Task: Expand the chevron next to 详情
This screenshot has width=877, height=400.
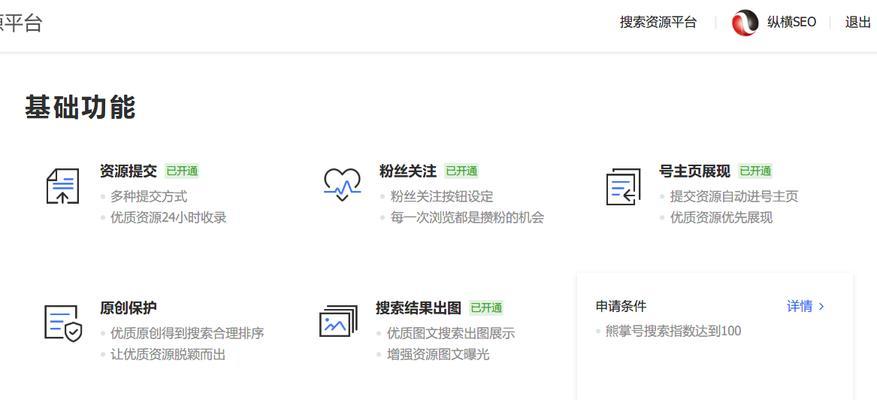Action: (x=821, y=307)
